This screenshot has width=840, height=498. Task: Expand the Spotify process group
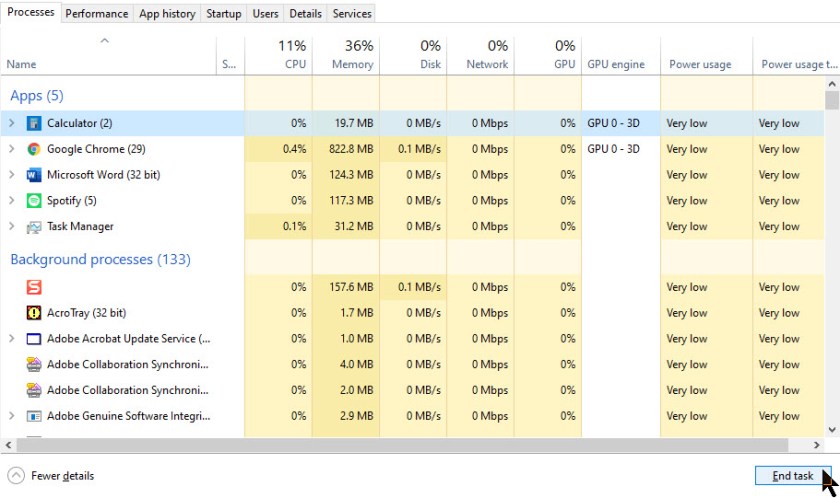tap(12, 201)
